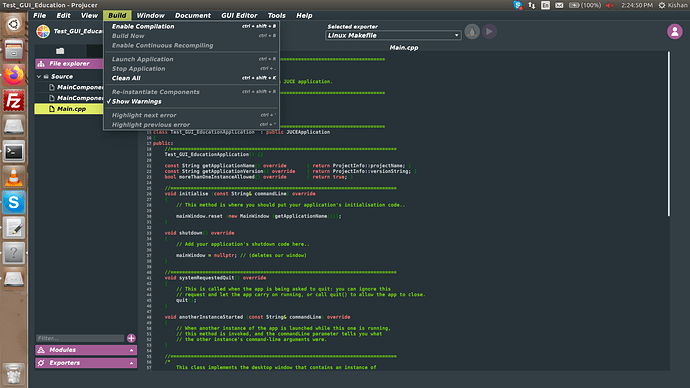Open Skype from the dock
The height and width of the screenshot is (388, 690).
[x=14, y=203]
